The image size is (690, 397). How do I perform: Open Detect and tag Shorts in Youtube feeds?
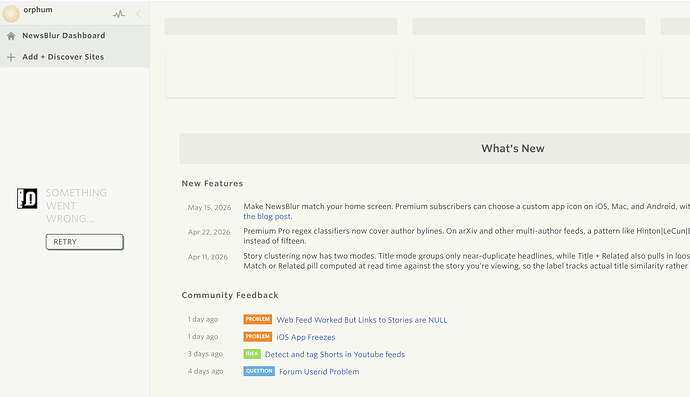tap(335, 354)
